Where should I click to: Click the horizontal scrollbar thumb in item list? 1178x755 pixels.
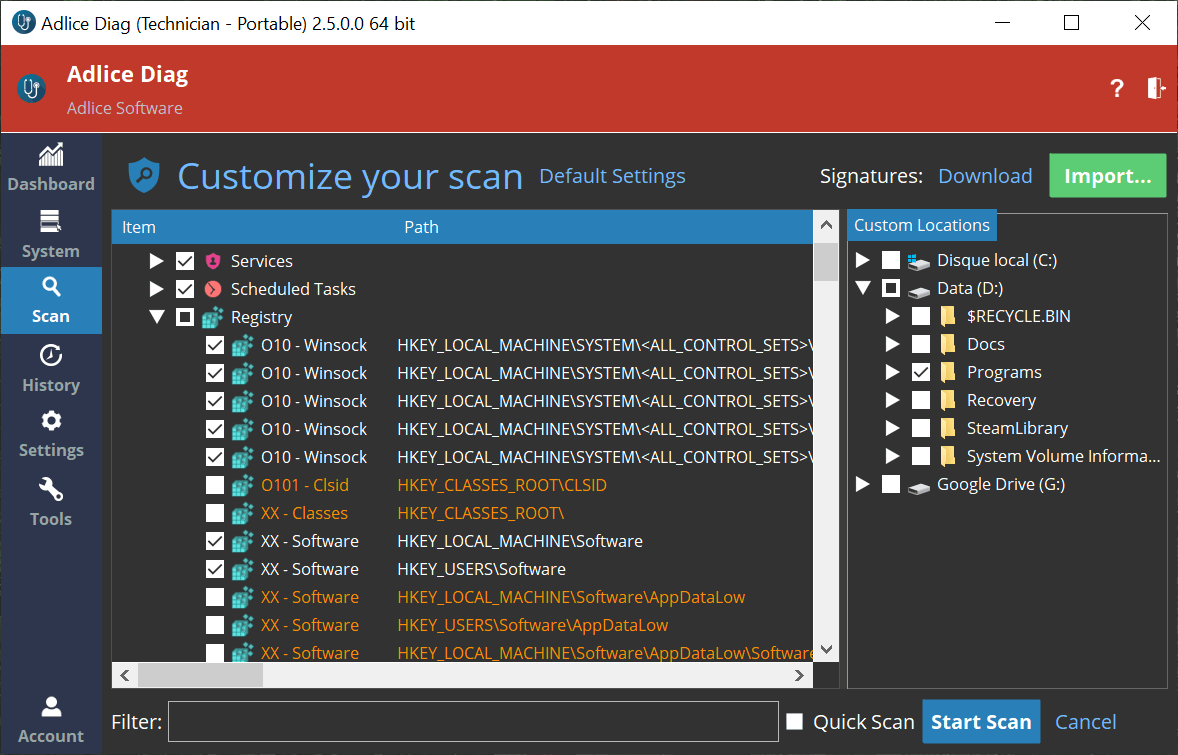point(200,676)
